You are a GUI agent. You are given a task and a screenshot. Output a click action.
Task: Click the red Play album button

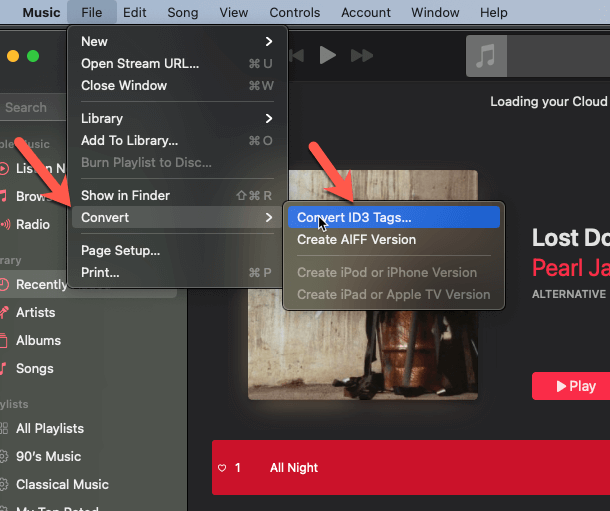571,386
